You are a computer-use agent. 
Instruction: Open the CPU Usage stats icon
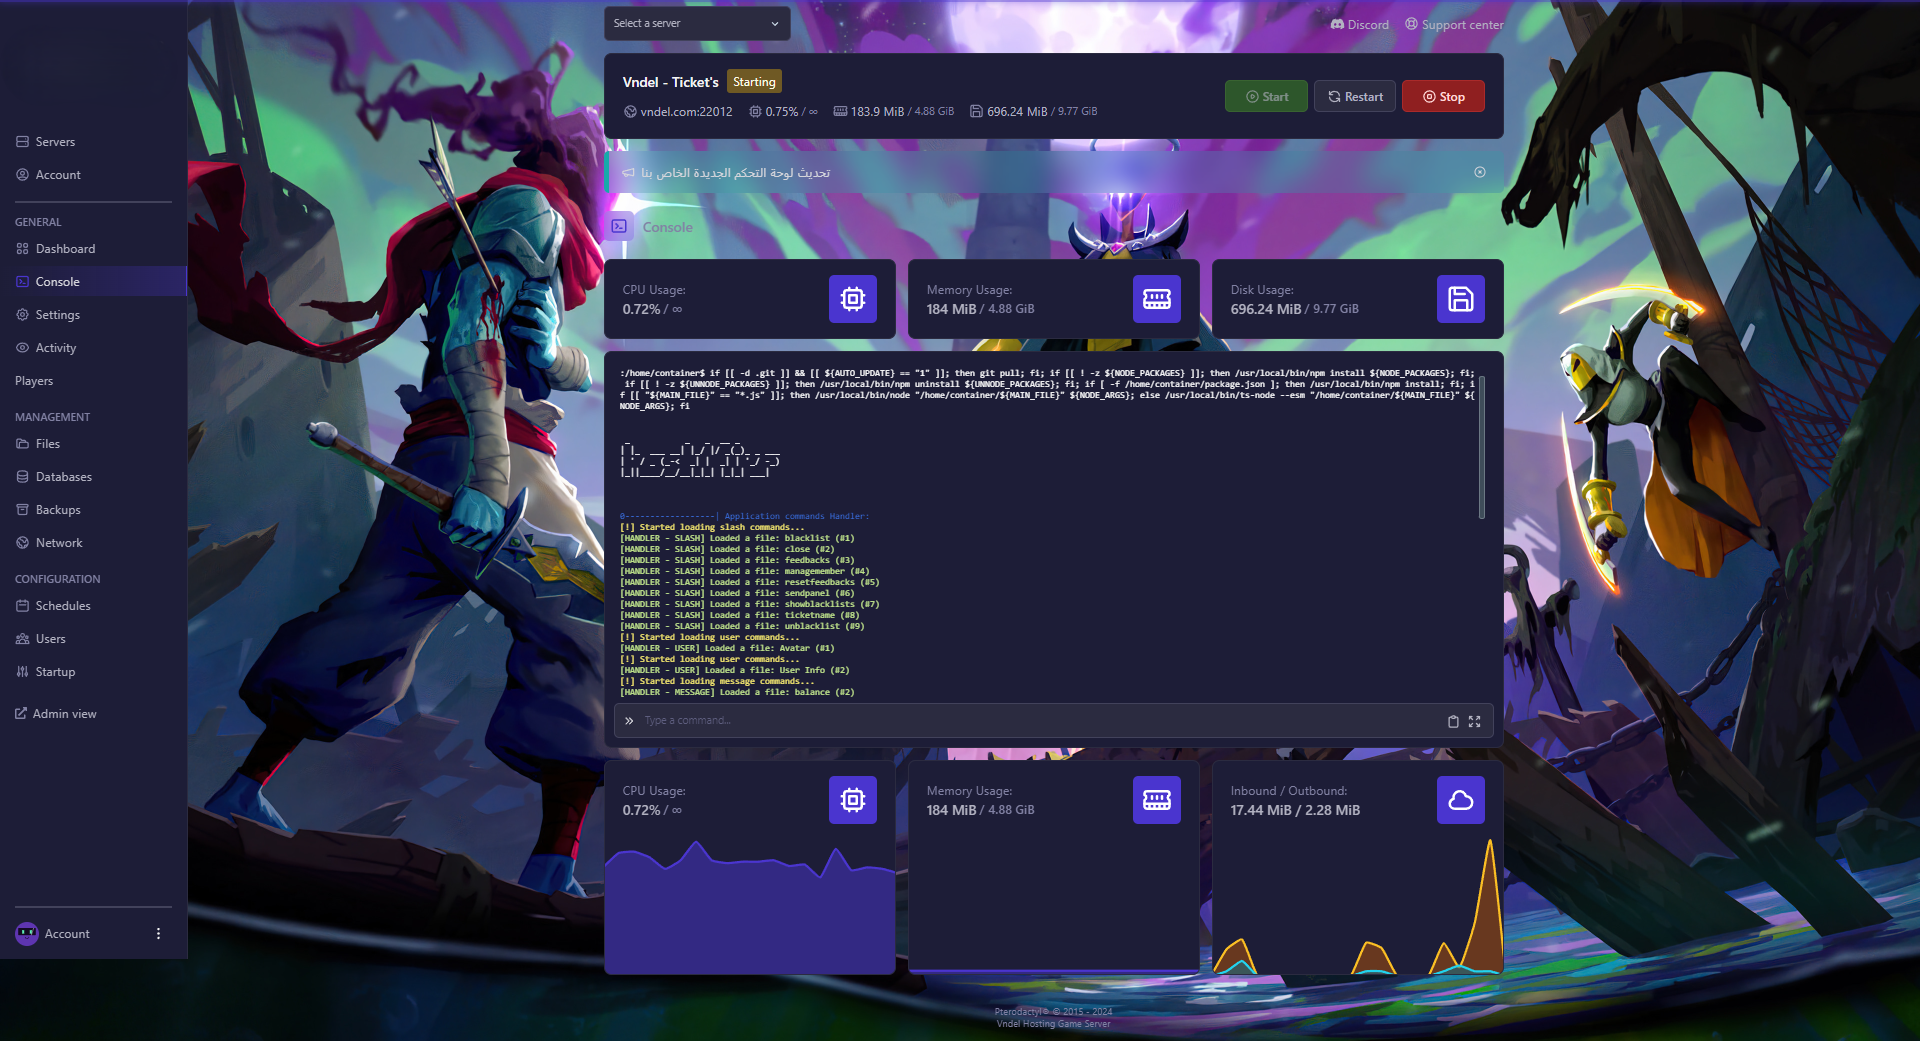tap(852, 298)
